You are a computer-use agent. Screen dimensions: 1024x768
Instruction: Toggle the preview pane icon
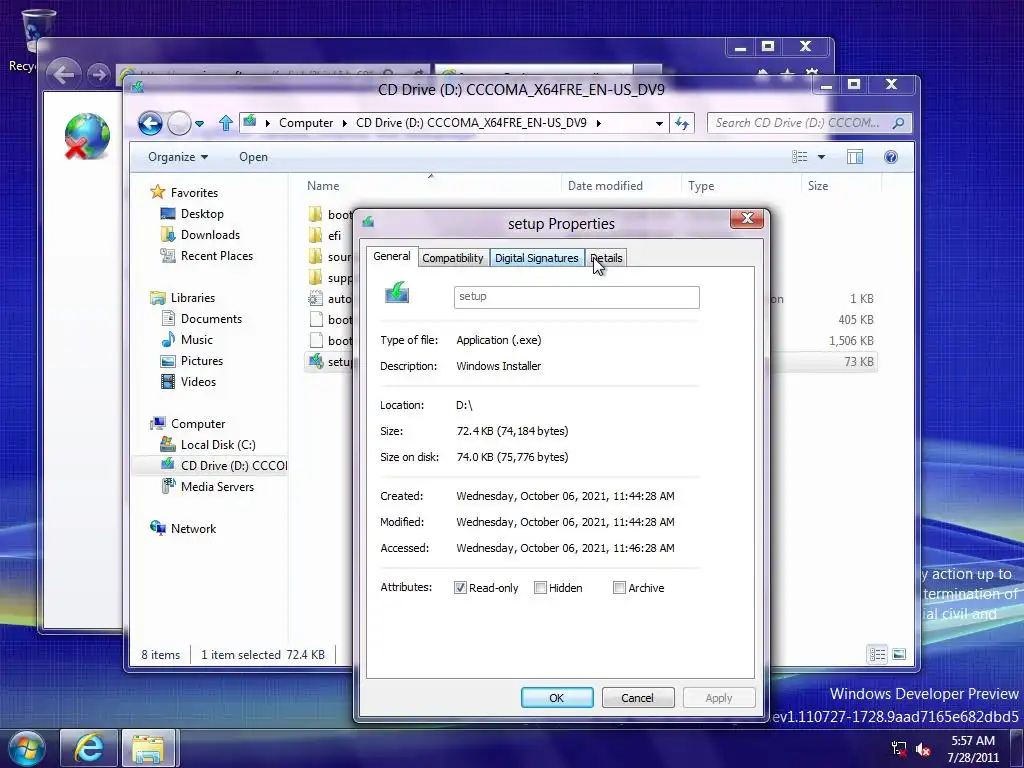tap(855, 157)
